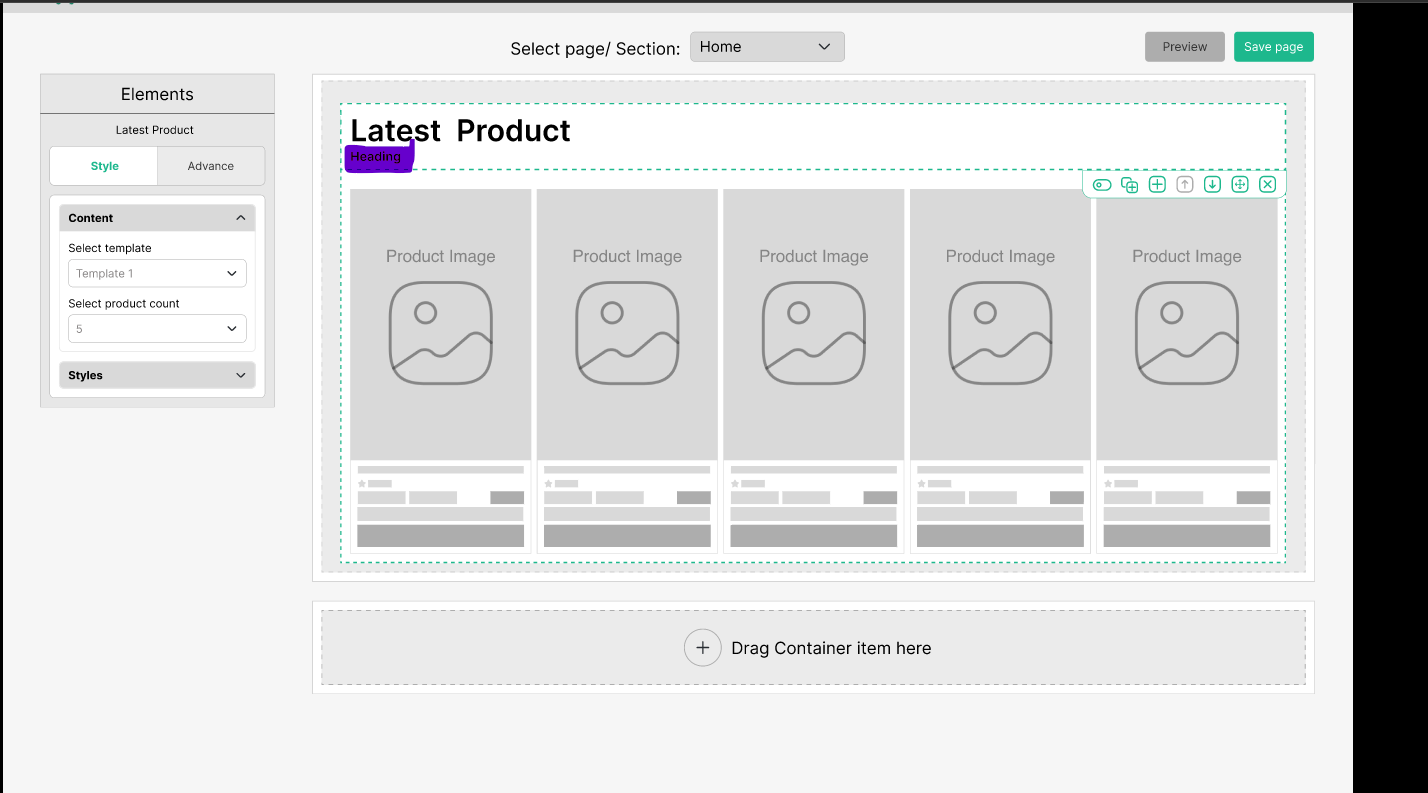
Task: Select the Latest Product heading text
Action: (460, 131)
